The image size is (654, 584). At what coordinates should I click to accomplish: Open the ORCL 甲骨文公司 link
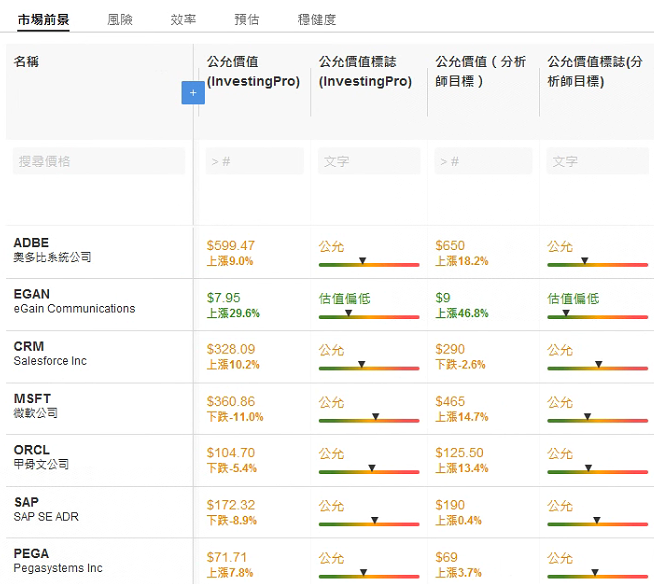(x=41, y=457)
